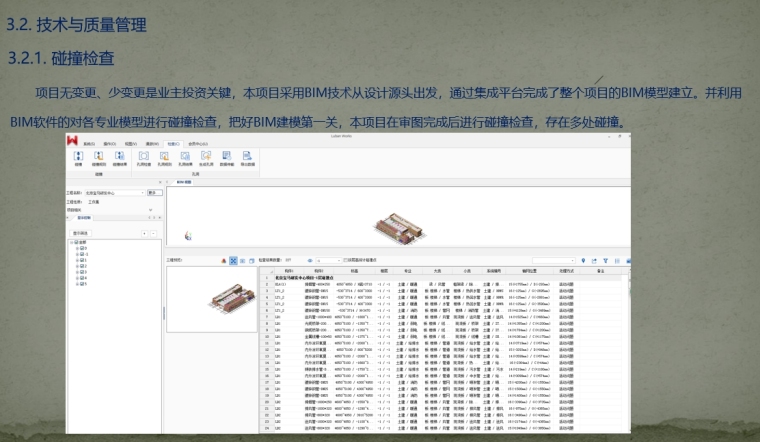Click the 导出数据 export data icon
Screen dimensions: 760x442
point(248,158)
